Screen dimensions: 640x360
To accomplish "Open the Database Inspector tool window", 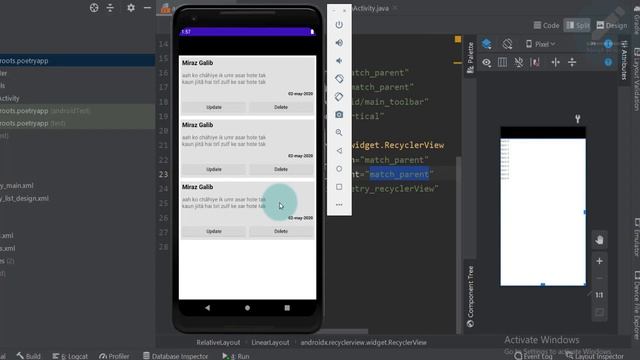I will click(x=175, y=356).
